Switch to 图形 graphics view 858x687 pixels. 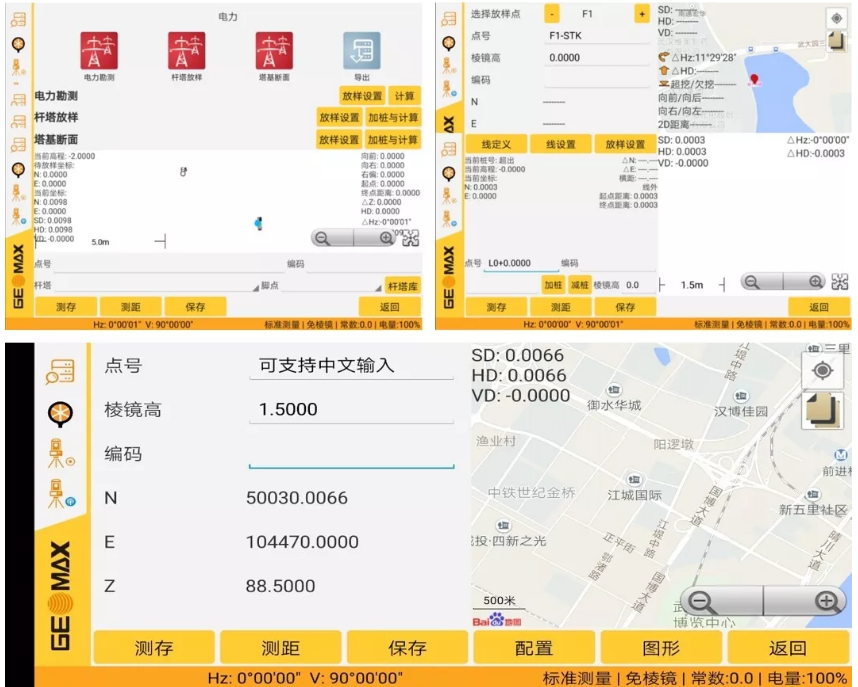pyautogui.click(x=660, y=648)
